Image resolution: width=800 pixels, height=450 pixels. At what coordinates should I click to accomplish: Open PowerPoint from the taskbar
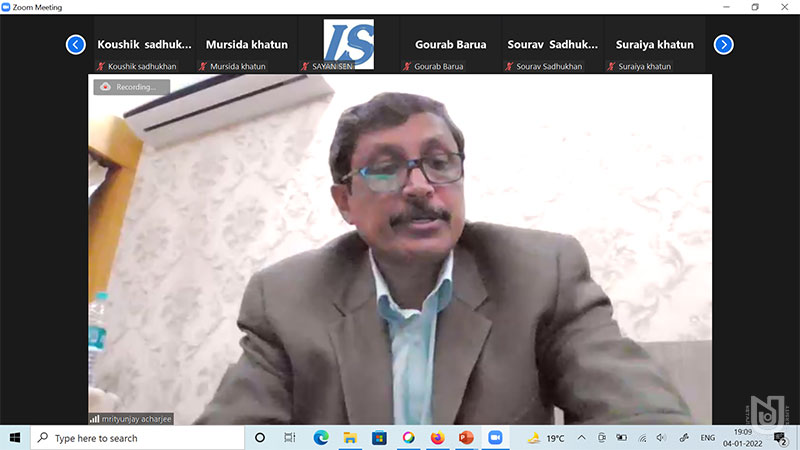(x=466, y=438)
